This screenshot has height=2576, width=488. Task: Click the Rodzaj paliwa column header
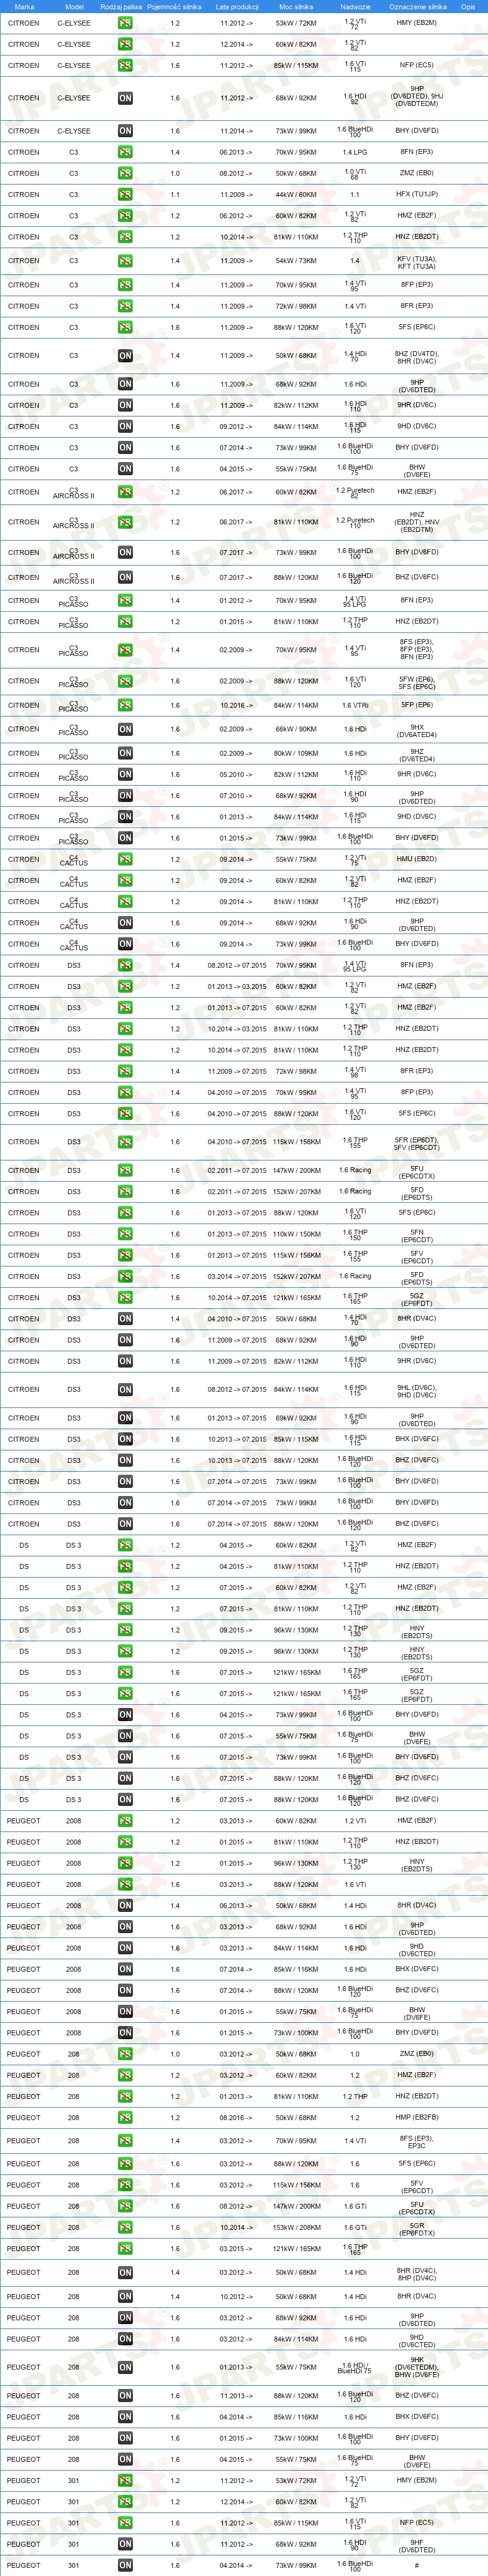click(121, 6)
